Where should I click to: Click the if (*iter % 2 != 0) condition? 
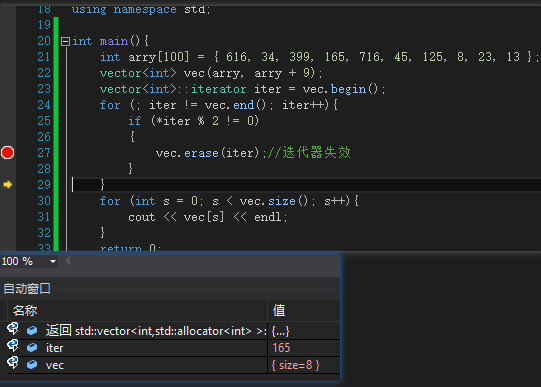[x=194, y=121]
